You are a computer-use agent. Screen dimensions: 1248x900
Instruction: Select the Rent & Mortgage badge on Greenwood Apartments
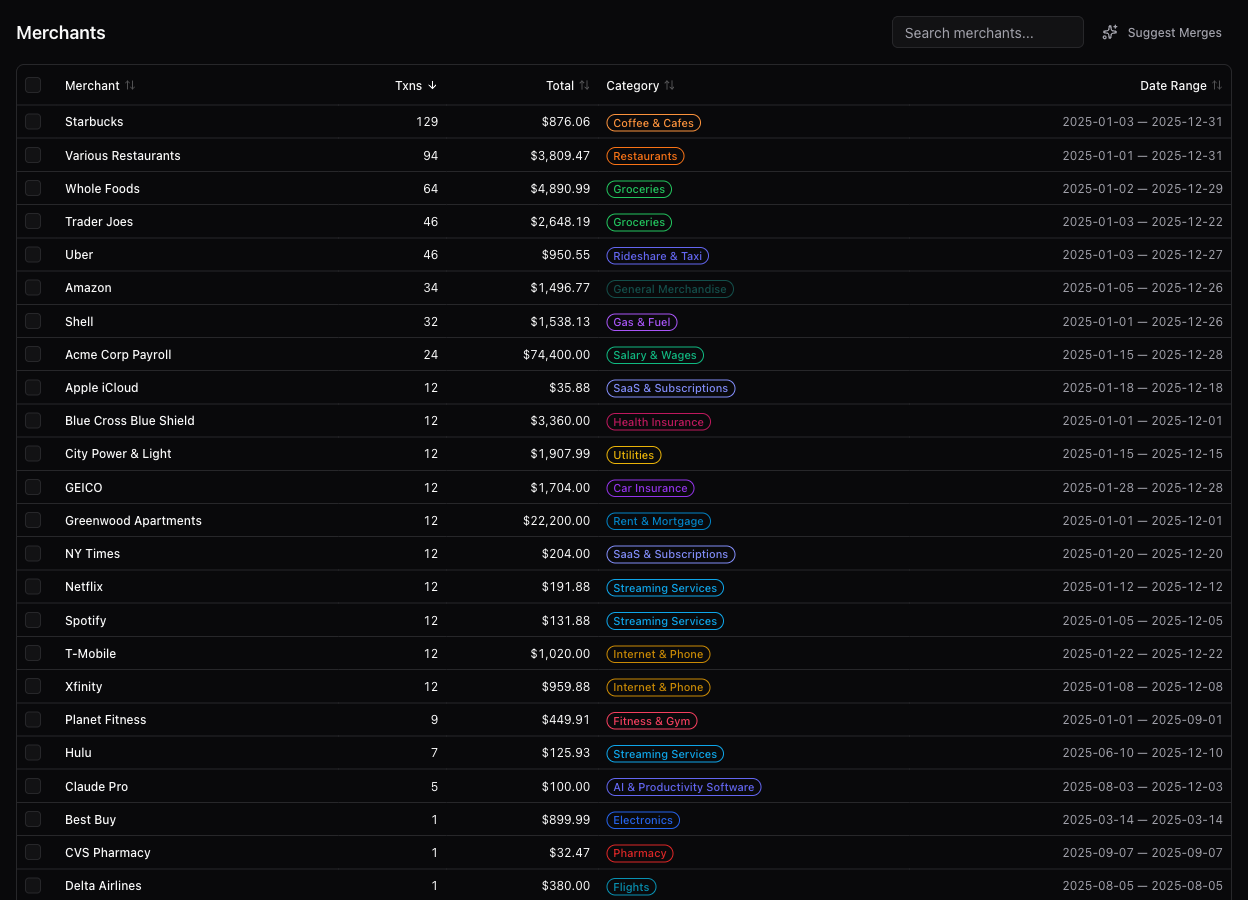pyautogui.click(x=658, y=520)
